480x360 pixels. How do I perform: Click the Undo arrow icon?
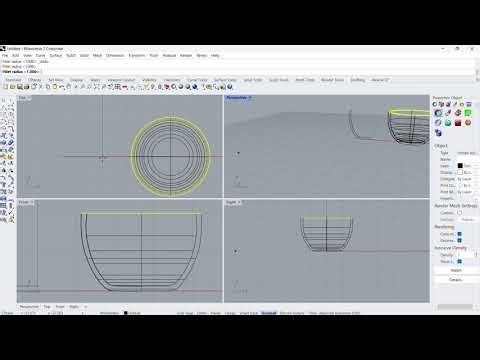point(62,87)
